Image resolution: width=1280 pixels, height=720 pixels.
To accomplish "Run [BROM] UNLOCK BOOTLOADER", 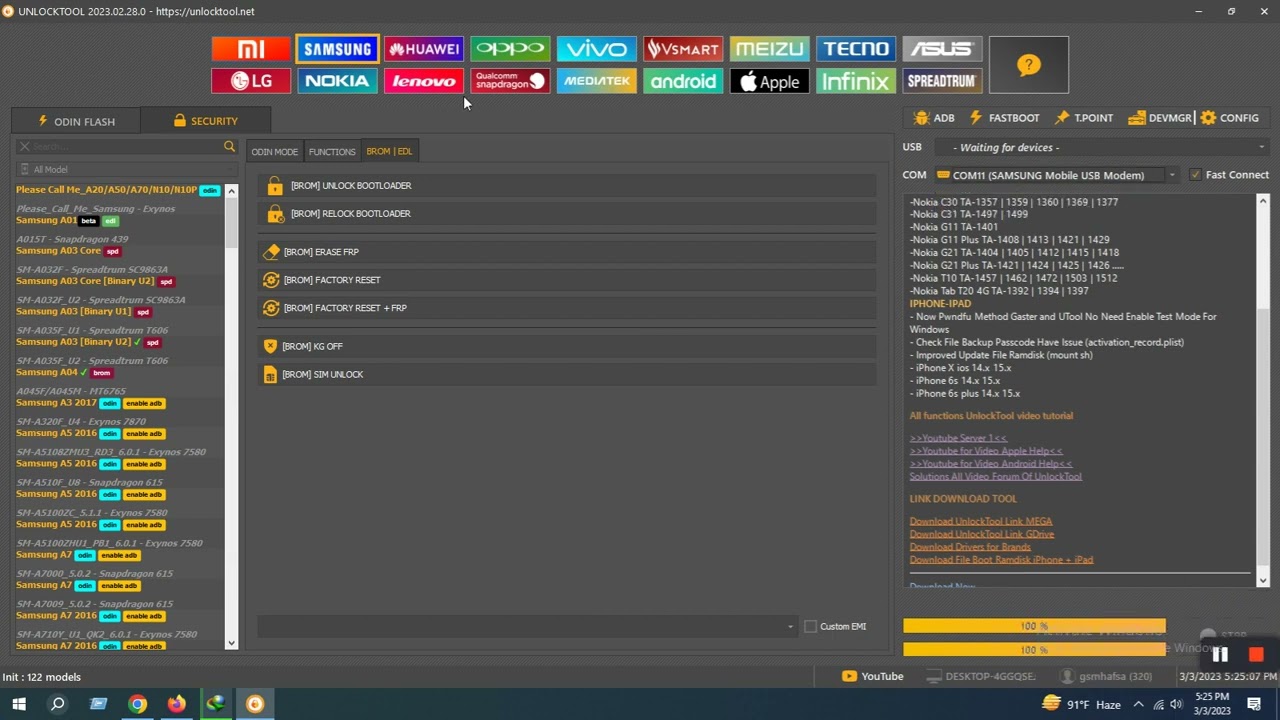I will (x=567, y=186).
